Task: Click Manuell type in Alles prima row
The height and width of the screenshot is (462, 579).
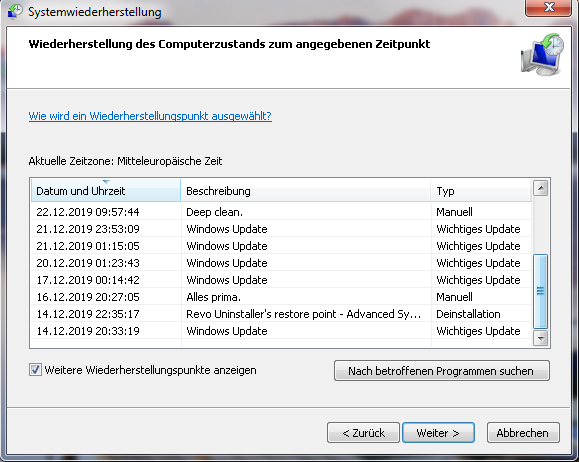Action: coord(454,297)
